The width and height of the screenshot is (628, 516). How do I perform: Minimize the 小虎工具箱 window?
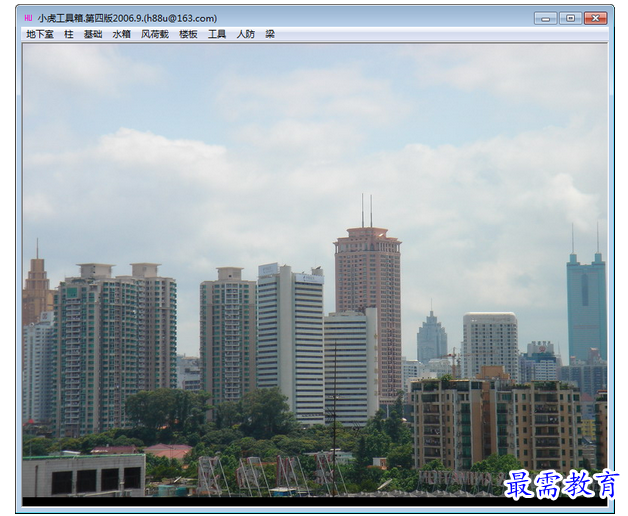pos(545,18)
